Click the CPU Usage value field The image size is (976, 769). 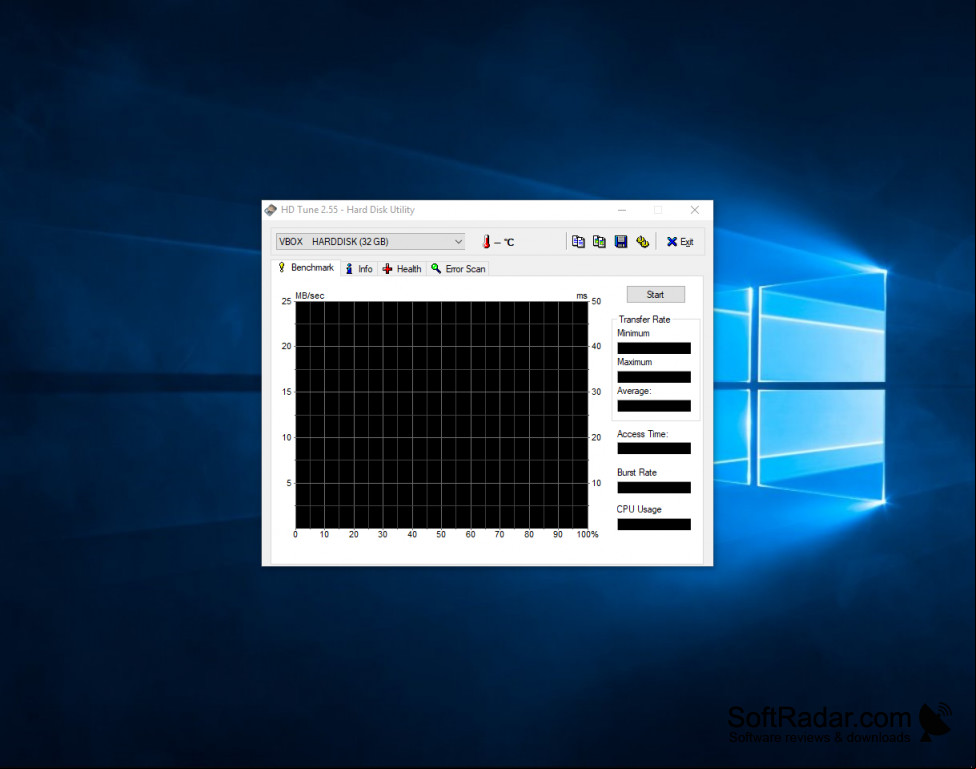[654, 524]
